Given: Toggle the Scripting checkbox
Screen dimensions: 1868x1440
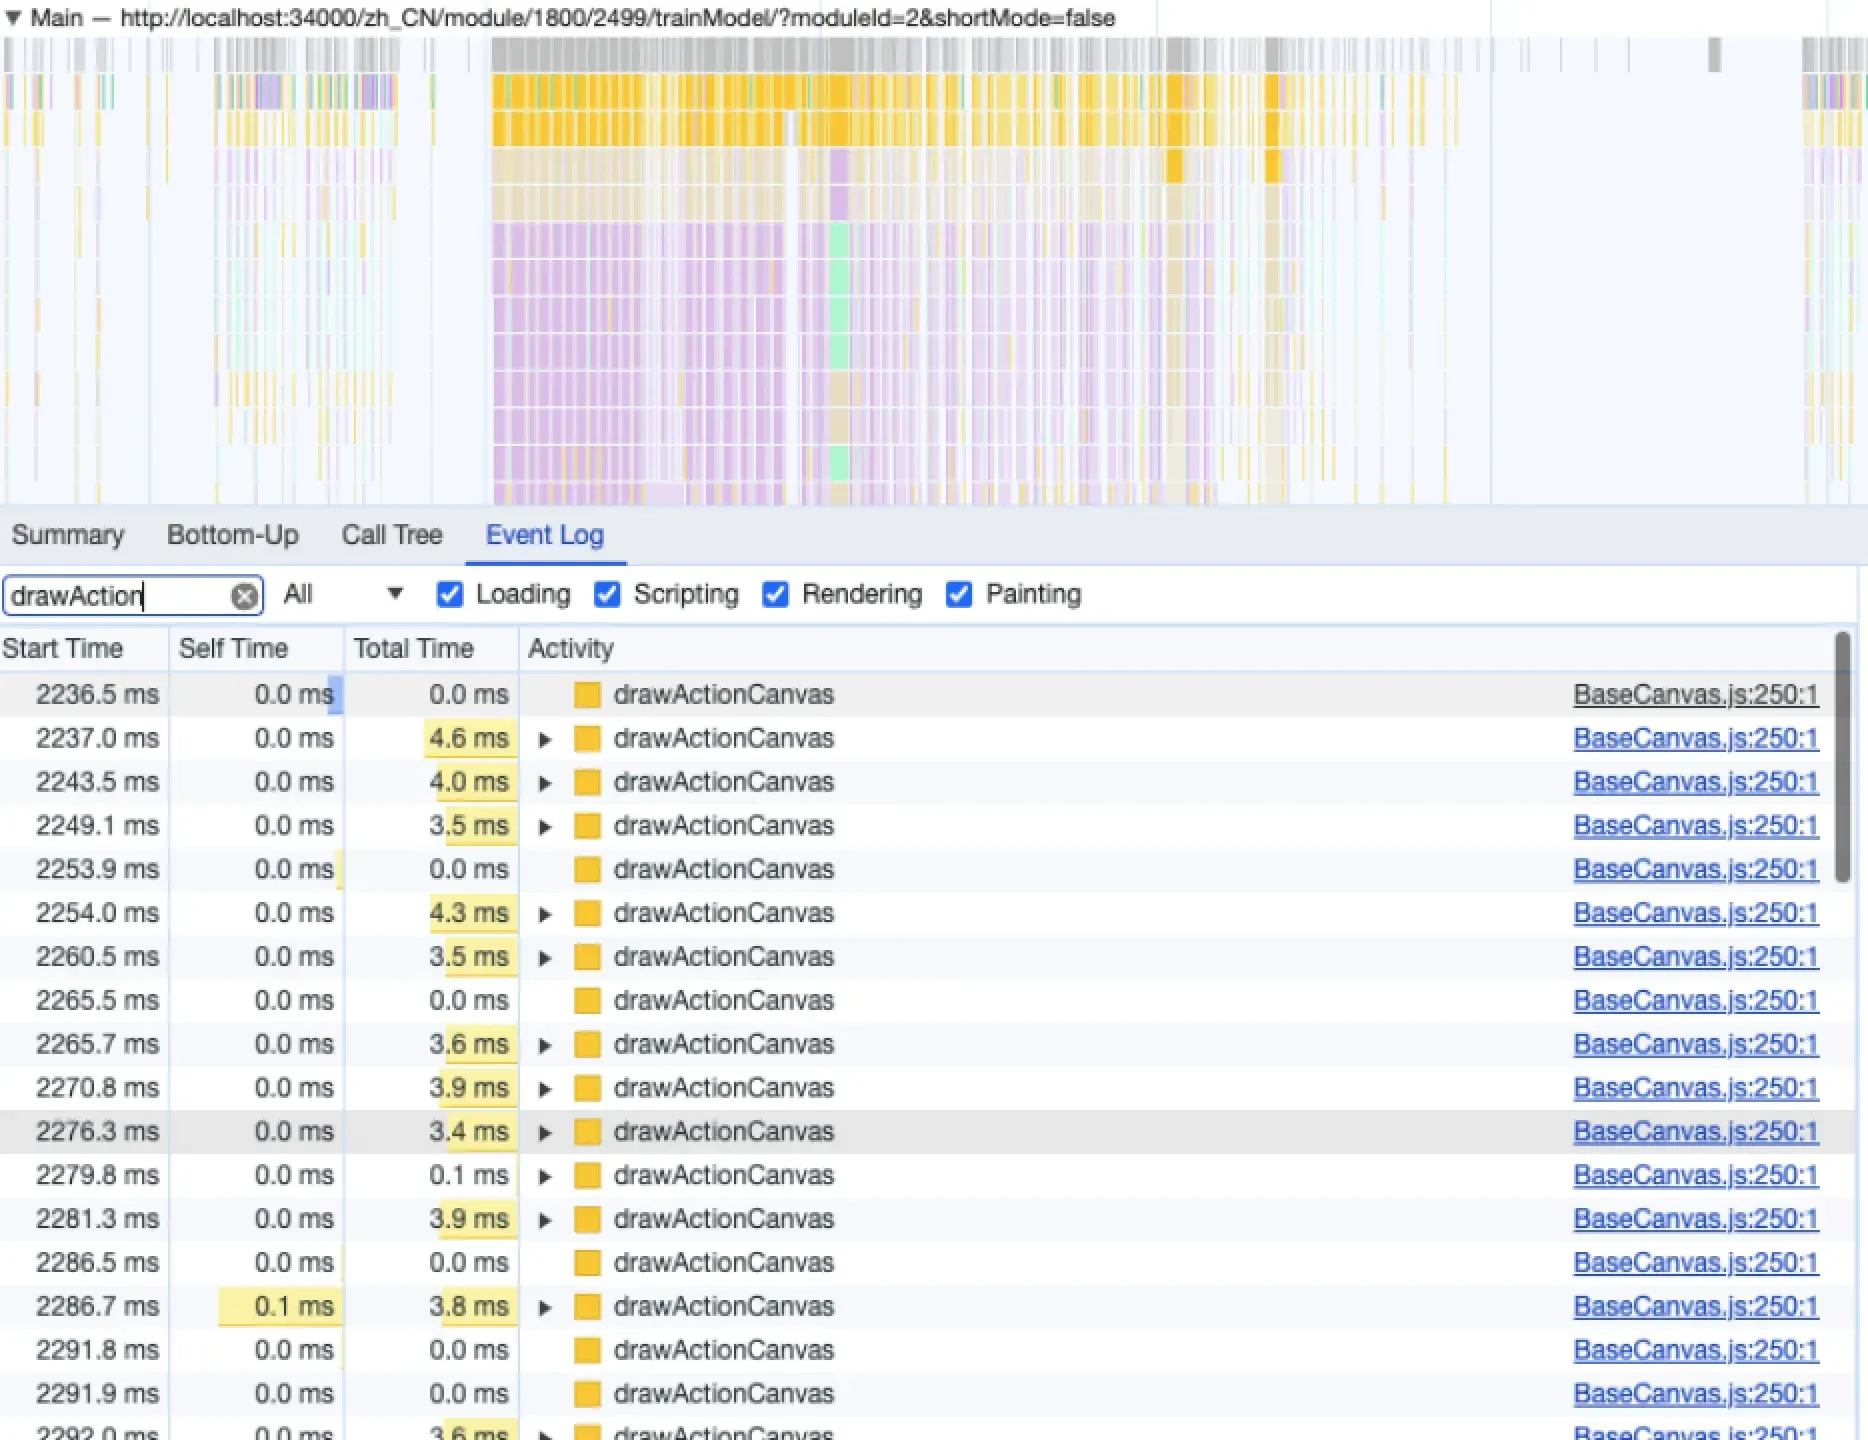Looking at the screenshot, I should click(x=607, y=595).
